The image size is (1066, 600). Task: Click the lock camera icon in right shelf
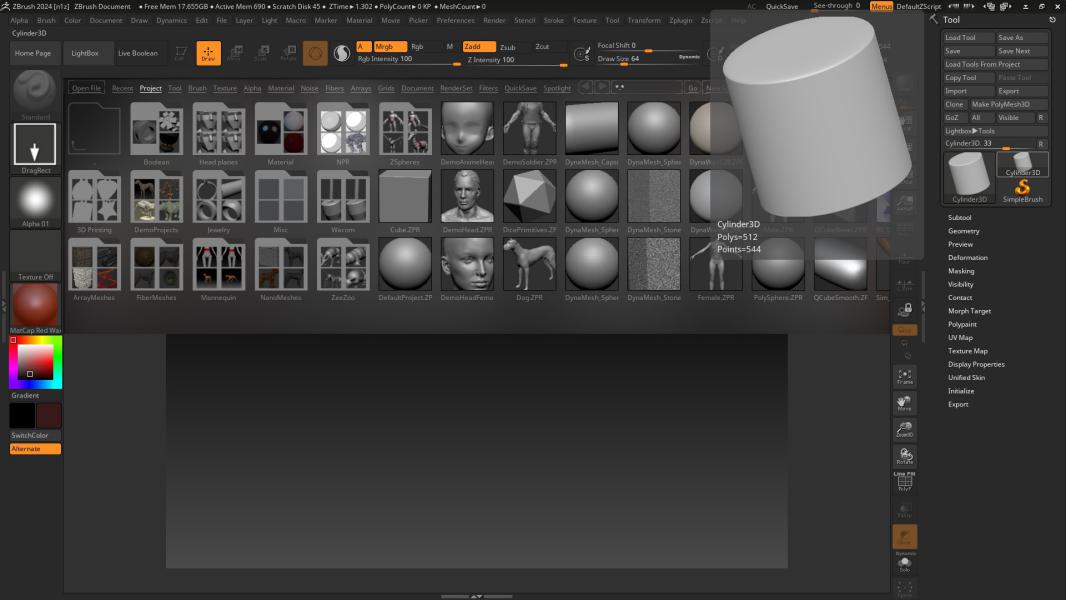coord(904,311)
